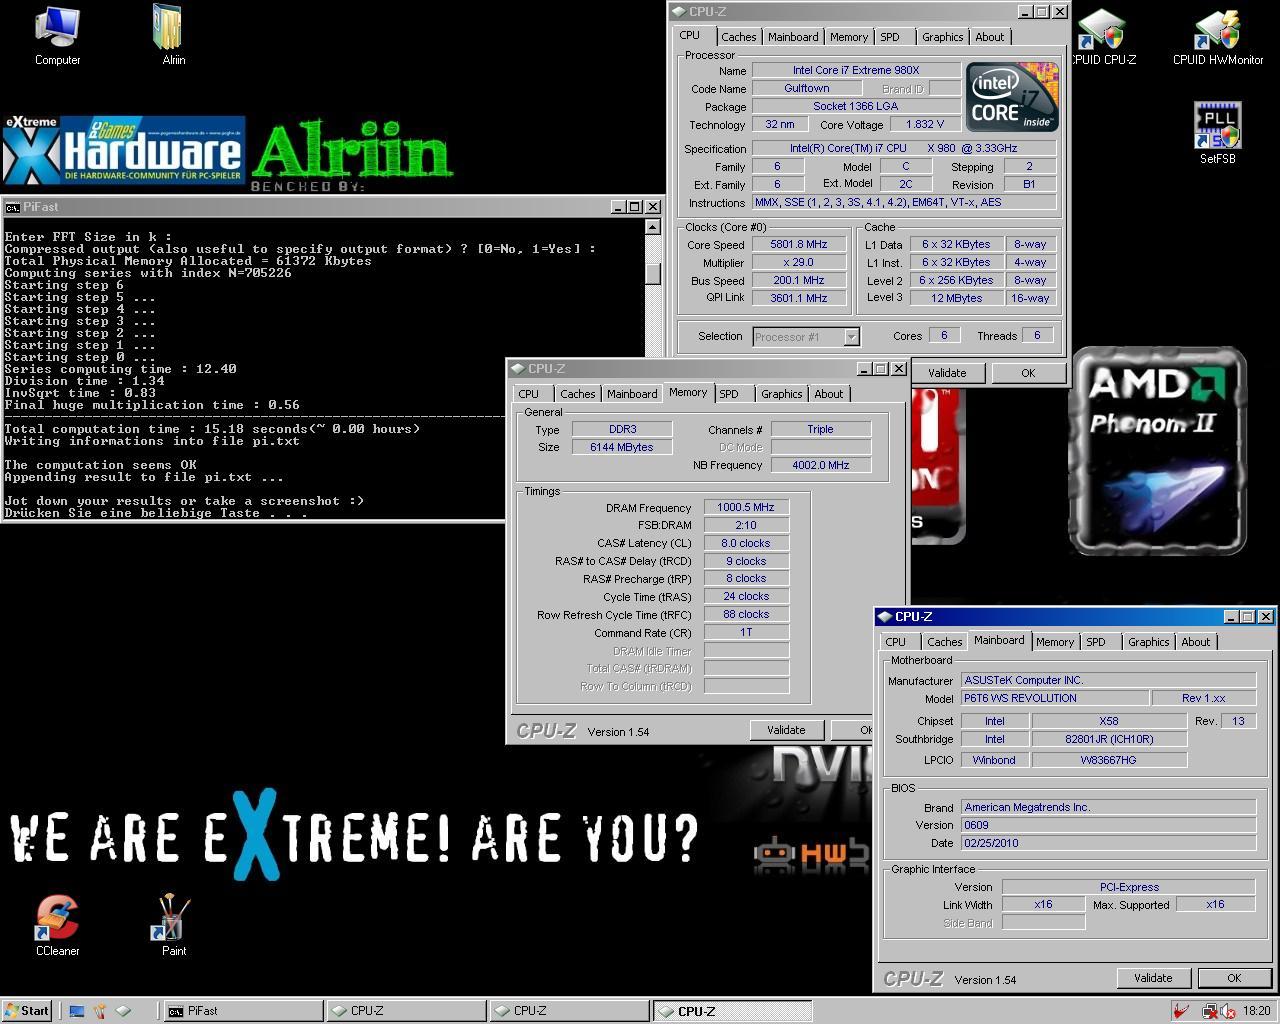Minimize the PiFast window
Viewport: 1280px width, 1024px height.
pos(619,207)
